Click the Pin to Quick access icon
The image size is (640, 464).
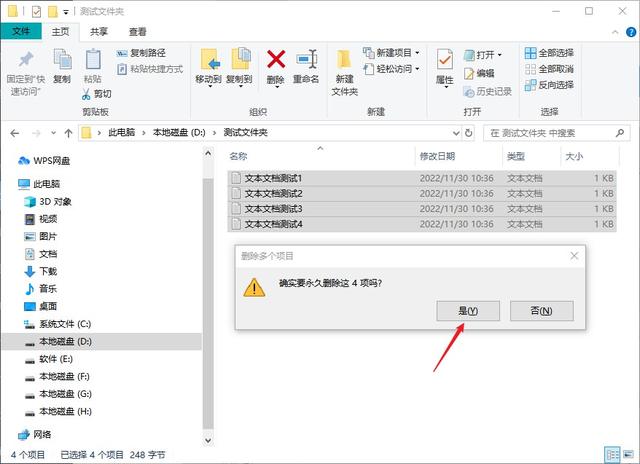[26, 60]
